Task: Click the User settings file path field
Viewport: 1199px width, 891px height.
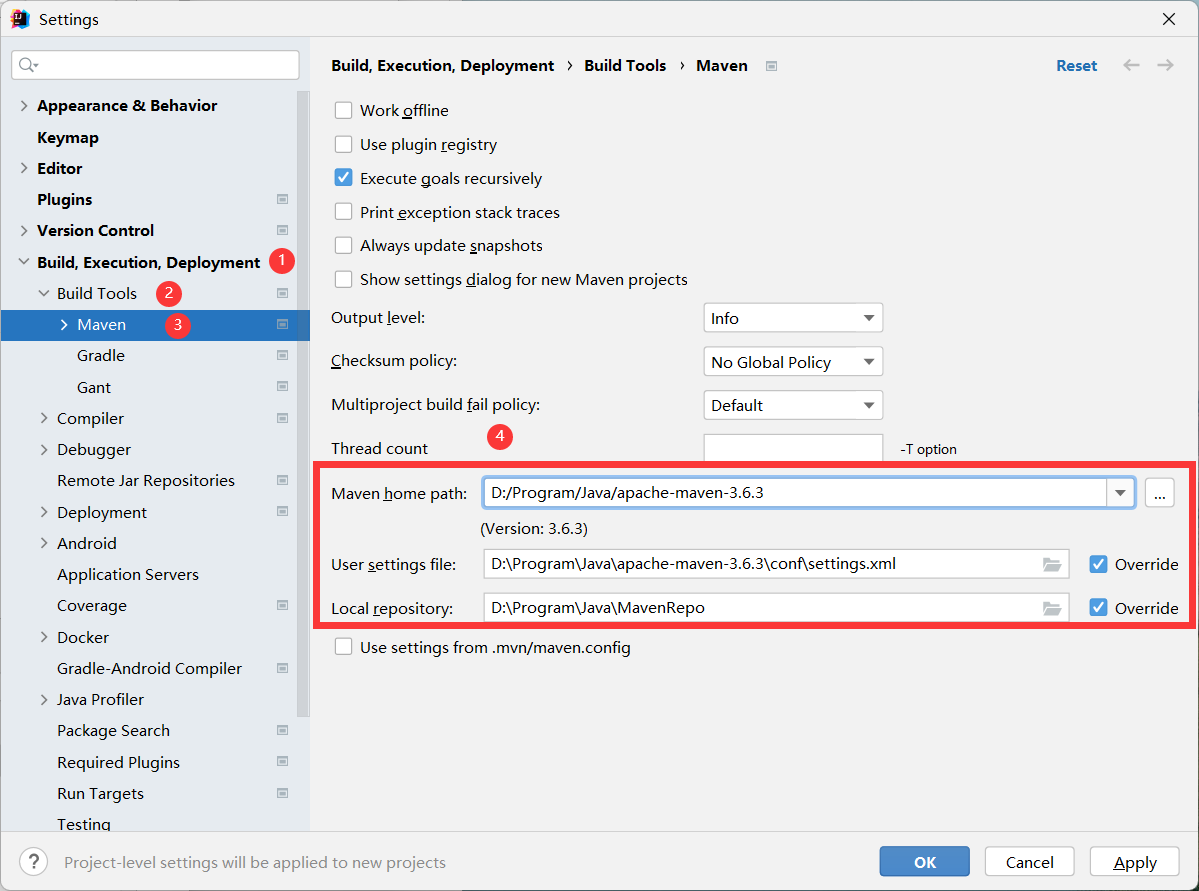Action: coord(775,564)
